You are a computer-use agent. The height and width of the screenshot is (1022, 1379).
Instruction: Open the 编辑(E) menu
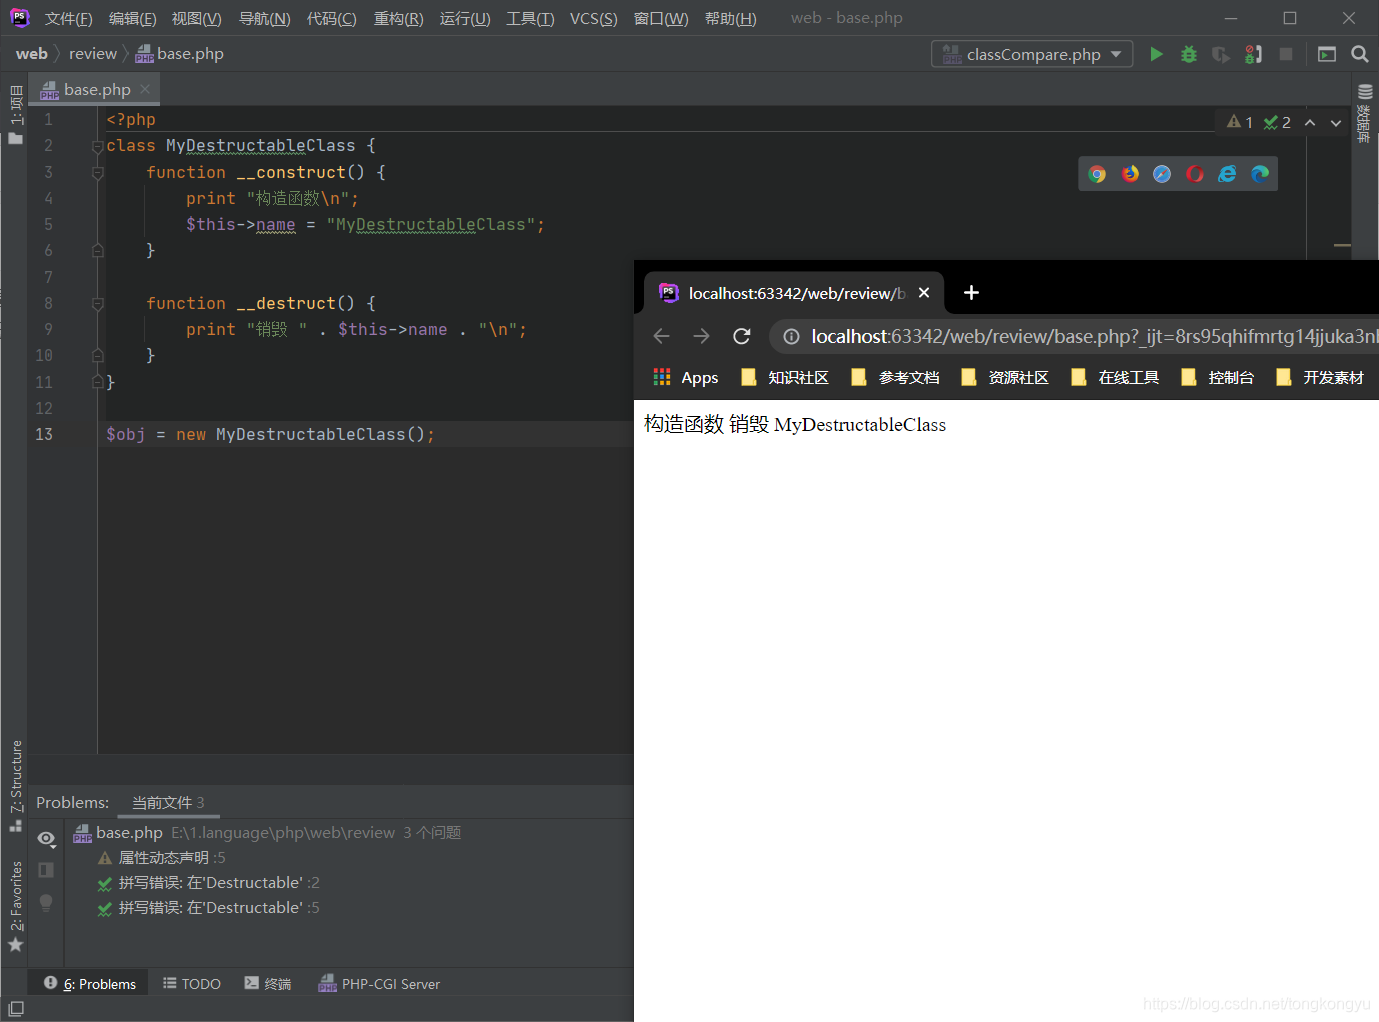(132, 18)
